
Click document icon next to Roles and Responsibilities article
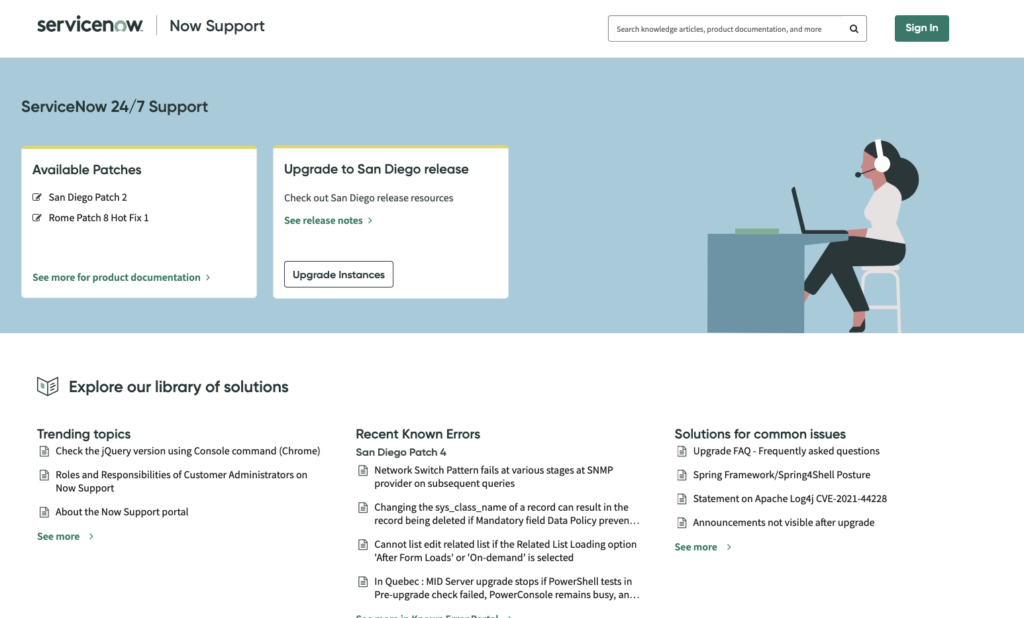44,475
